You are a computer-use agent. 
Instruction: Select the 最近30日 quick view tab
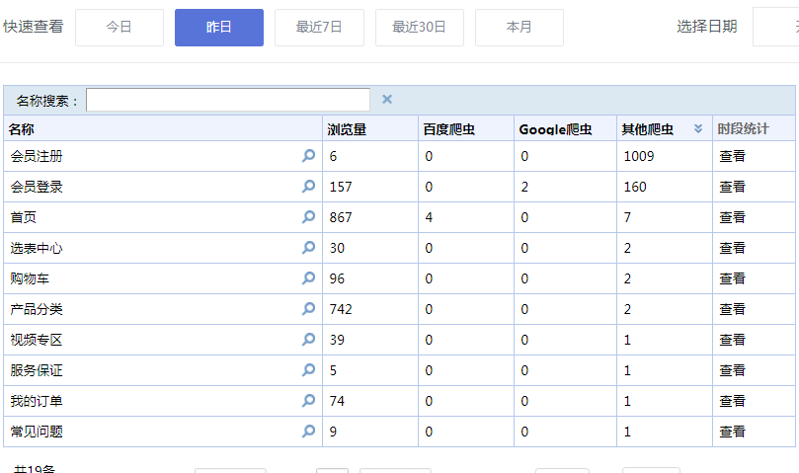coord(419,28)
